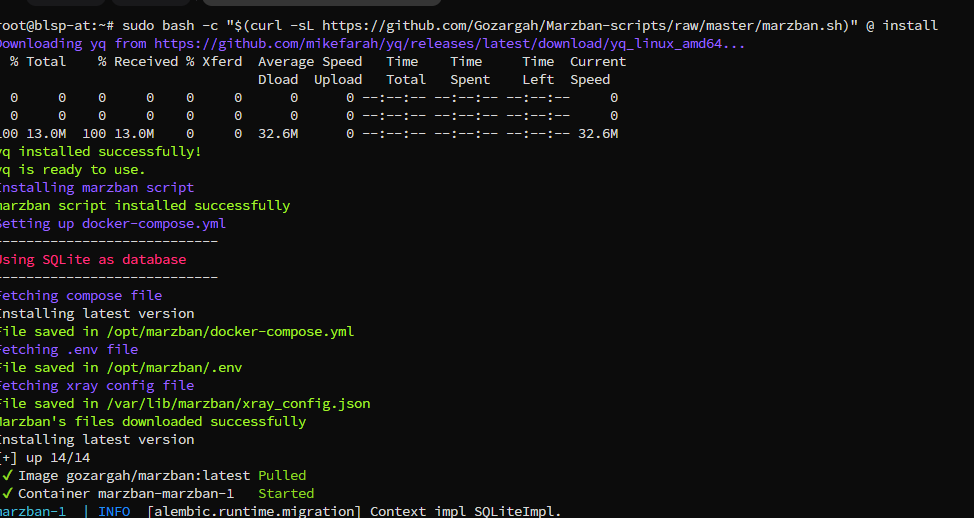Click the 'install' argument ending the command
The height and width of the screenshot is (518, 974).
[x=910, y=25]
